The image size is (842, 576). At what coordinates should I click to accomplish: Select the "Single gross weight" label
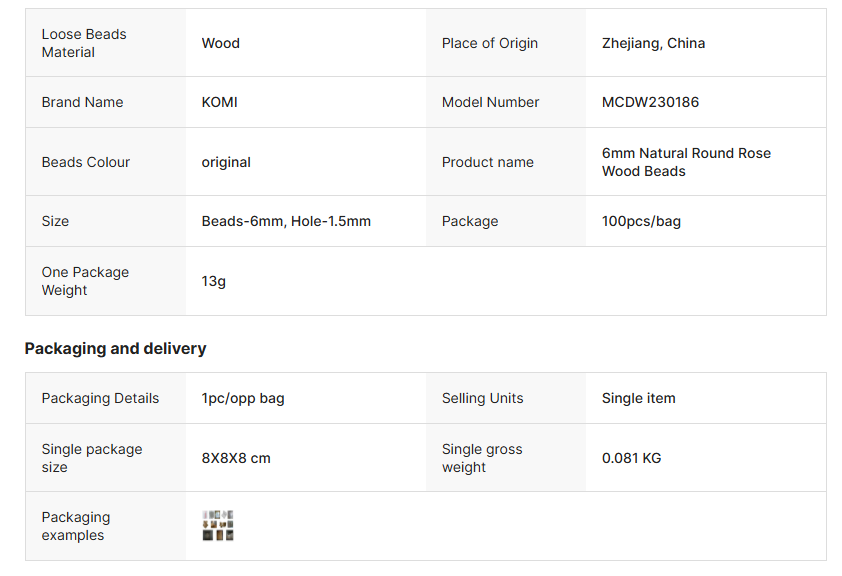coord(482,458)
